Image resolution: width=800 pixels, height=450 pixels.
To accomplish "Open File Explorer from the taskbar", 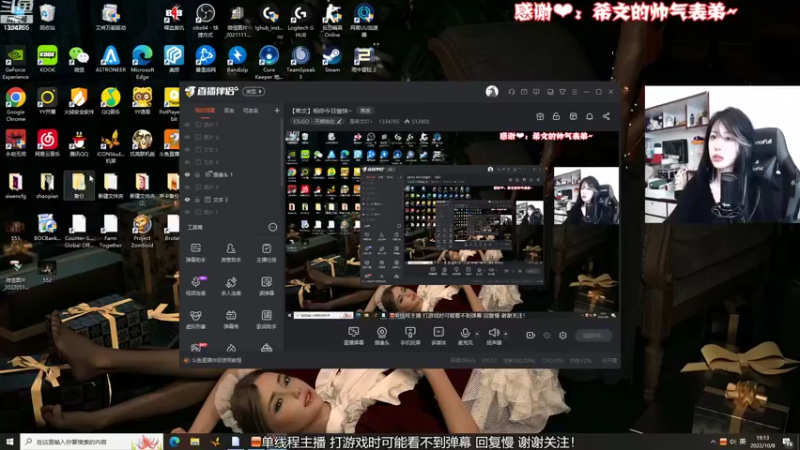I will [195, 442].
